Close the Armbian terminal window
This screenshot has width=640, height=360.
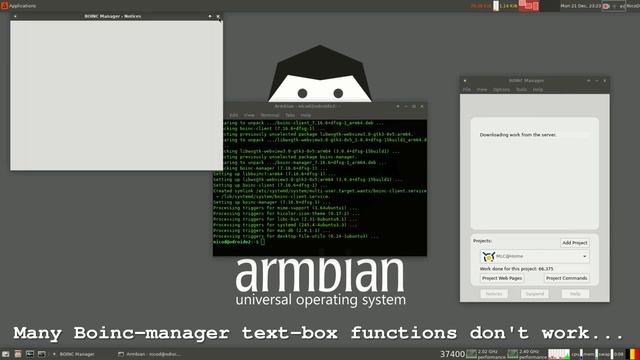[x=422, y=107]
